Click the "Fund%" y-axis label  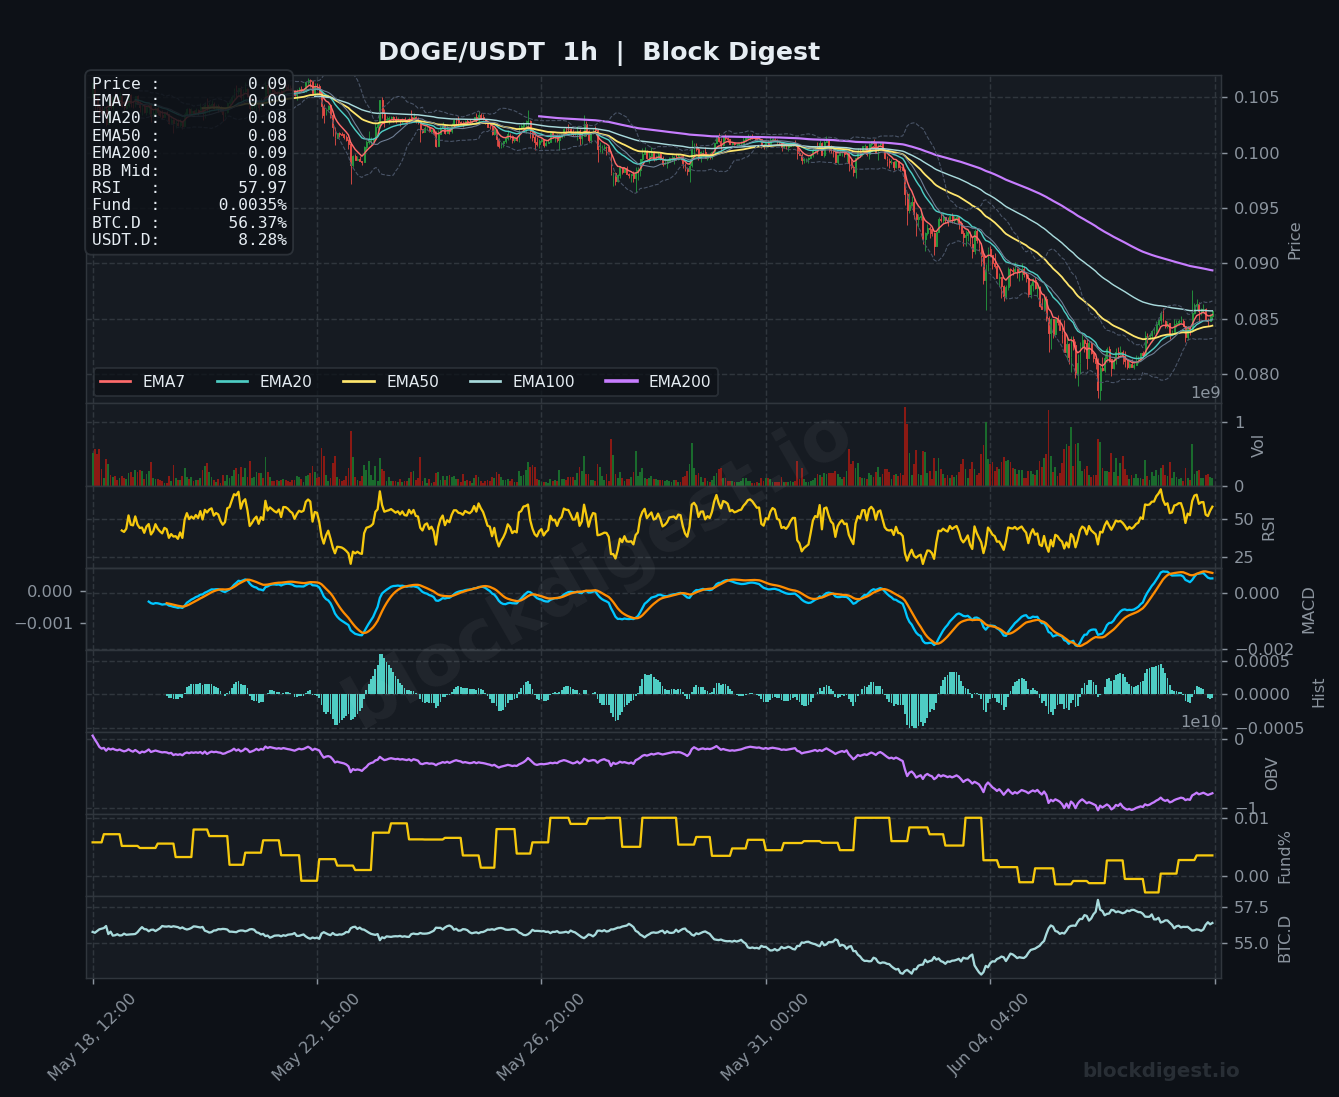pos(1285,857)
